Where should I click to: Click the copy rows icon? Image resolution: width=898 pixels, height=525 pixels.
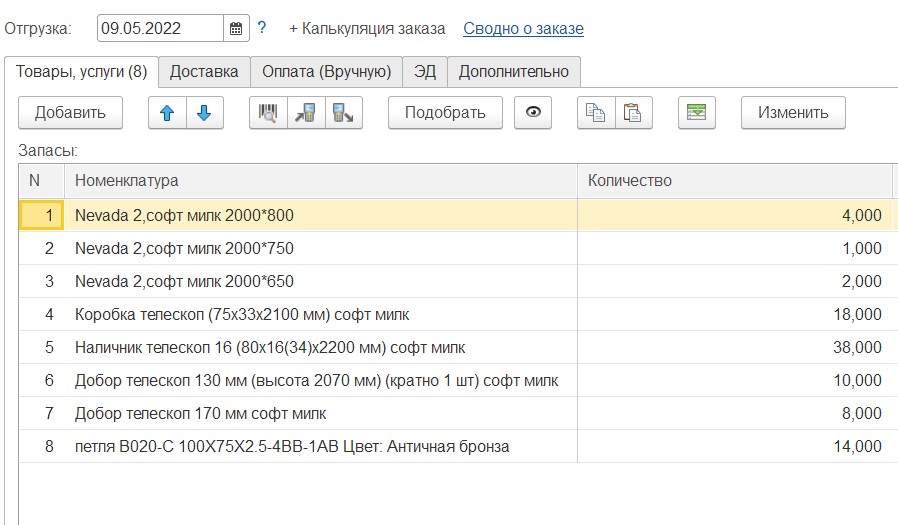pyautogui.click(x=595, y=113)
